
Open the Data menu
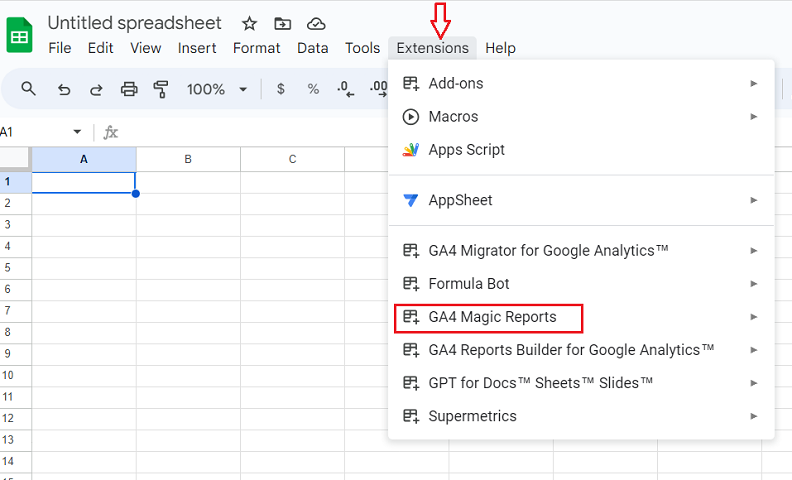click(x=313, y=48)
